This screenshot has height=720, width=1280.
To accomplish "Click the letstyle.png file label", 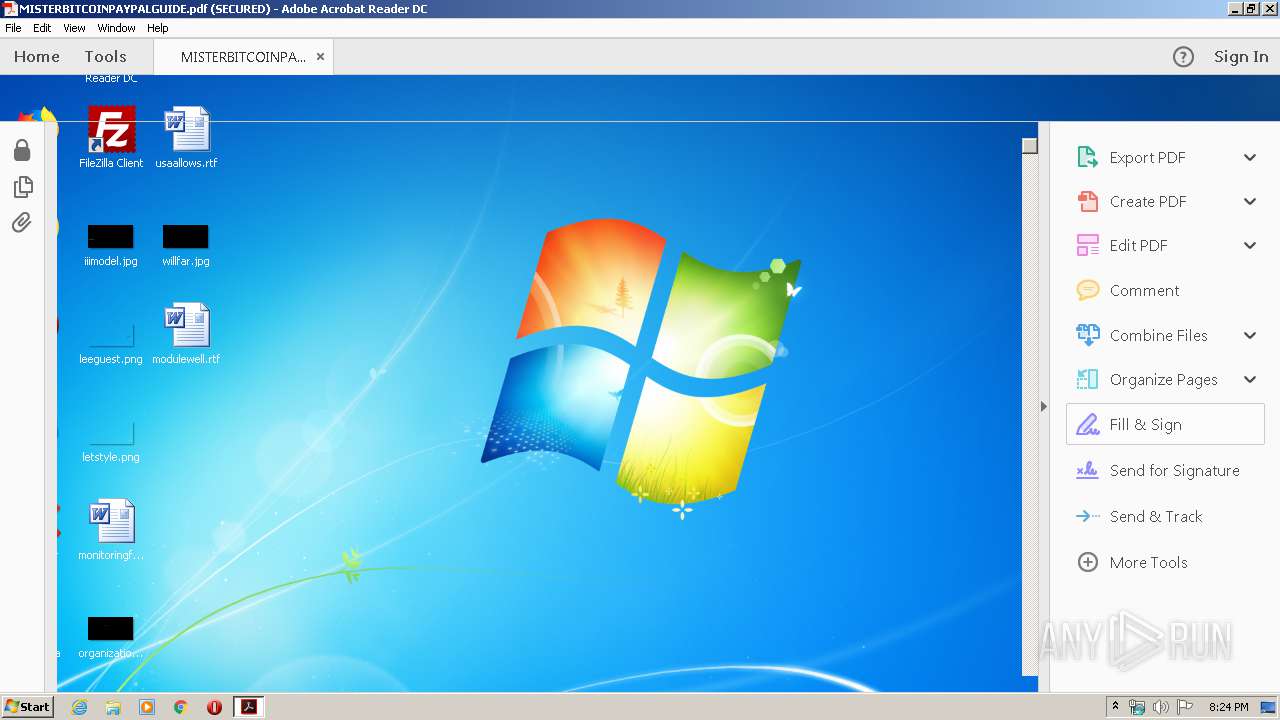I will click(111, 457).
